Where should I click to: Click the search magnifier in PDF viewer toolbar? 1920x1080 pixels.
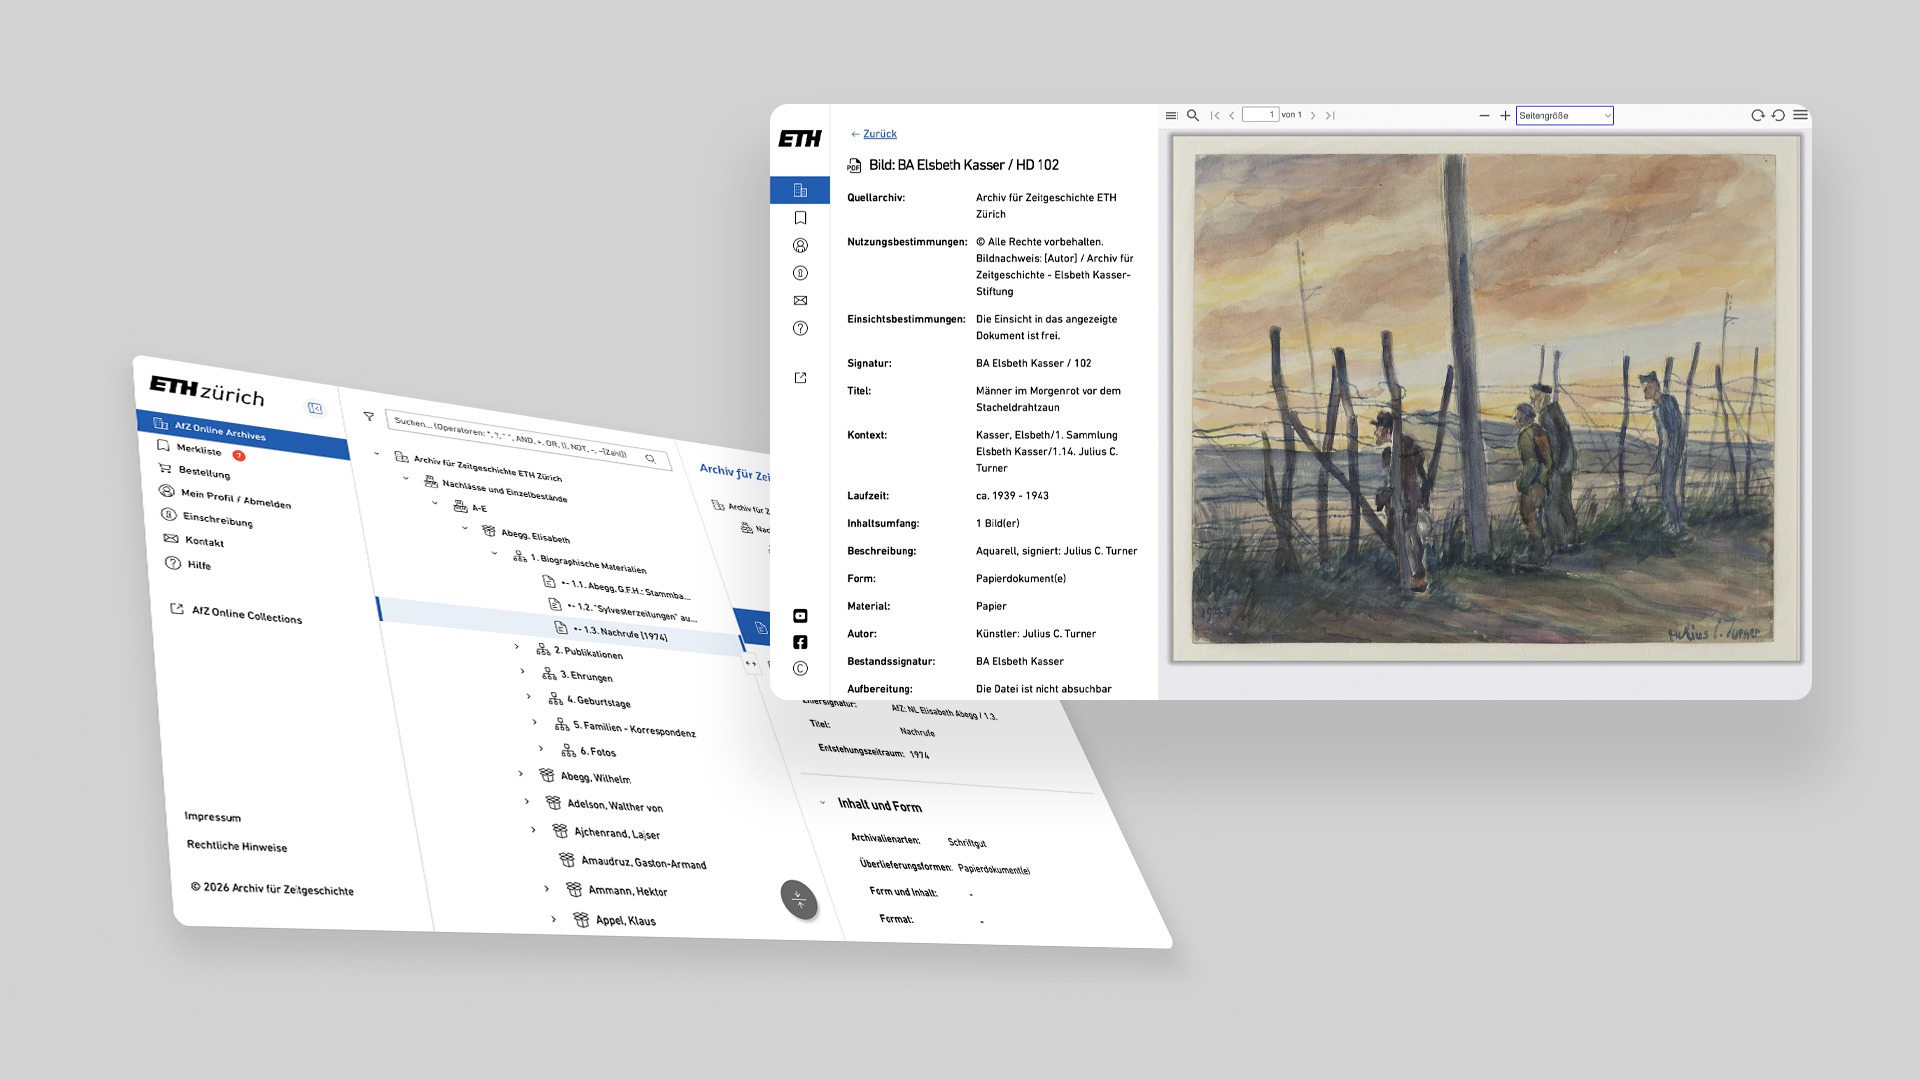1193,116
